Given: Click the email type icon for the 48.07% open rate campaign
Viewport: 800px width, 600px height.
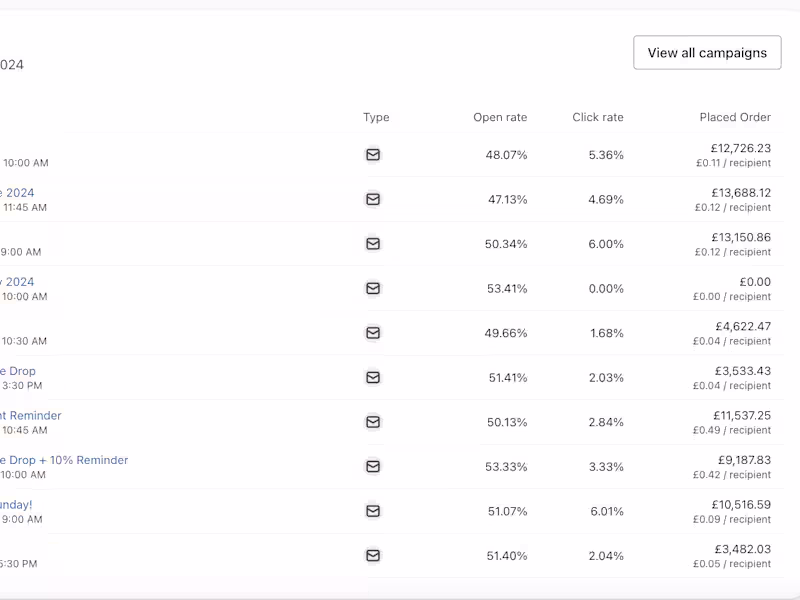Looking at the screenshot, I should 373,155.
